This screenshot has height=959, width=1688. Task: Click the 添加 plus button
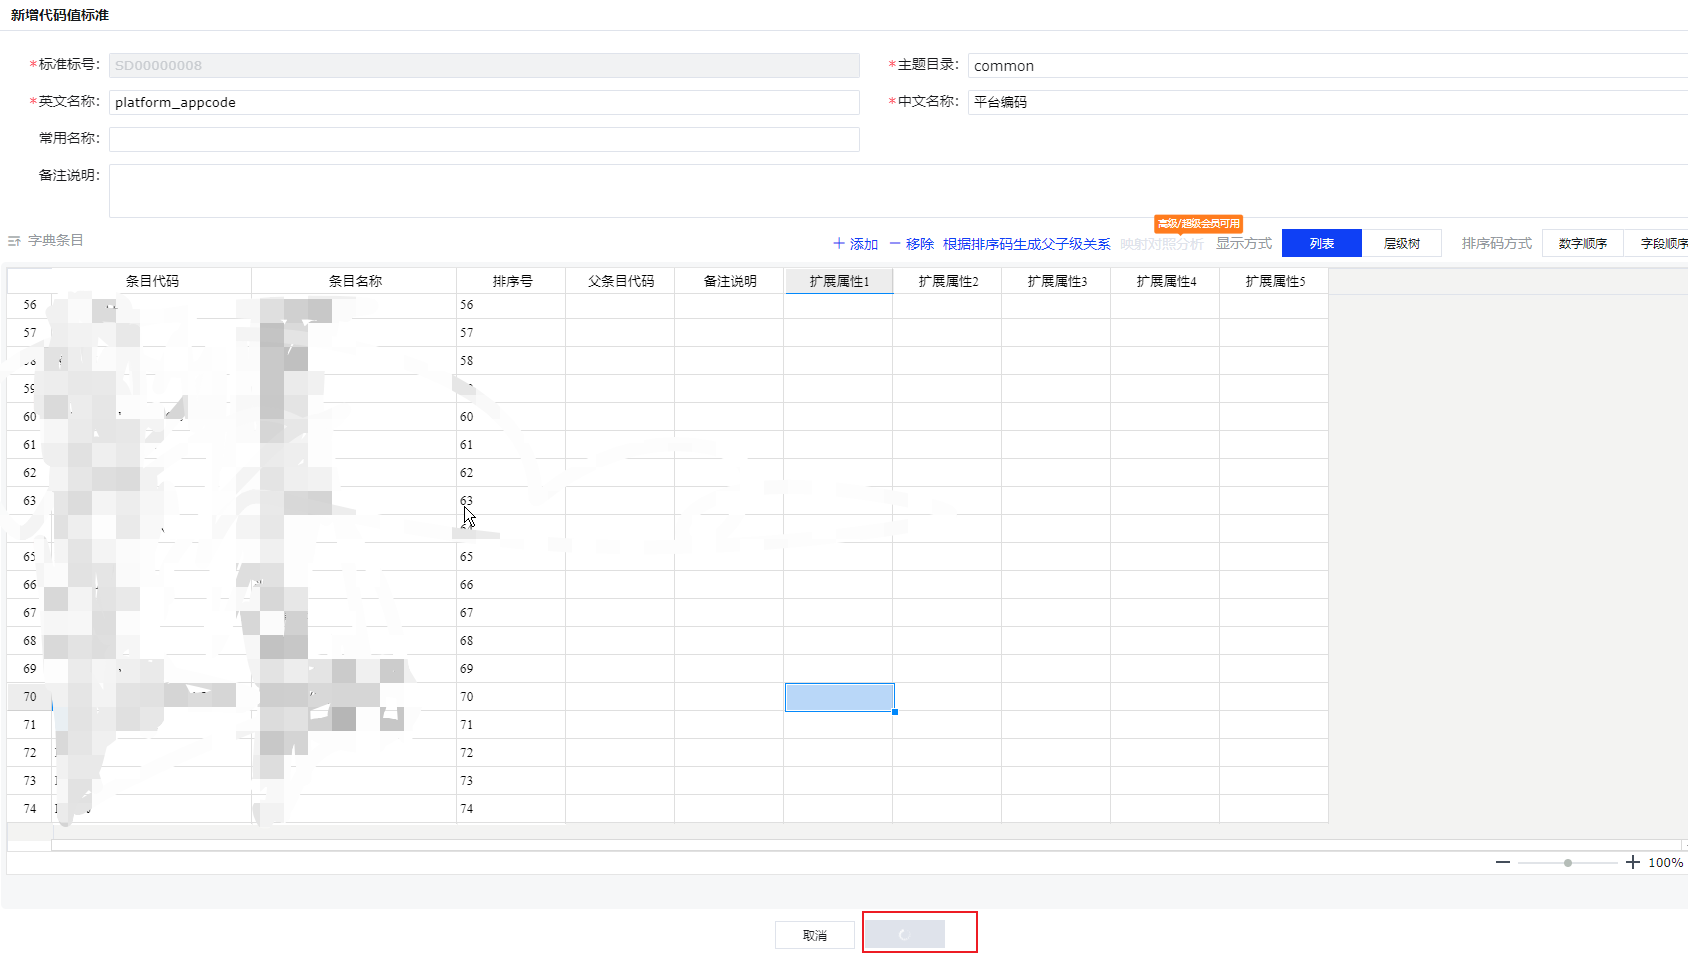(855, 244)
